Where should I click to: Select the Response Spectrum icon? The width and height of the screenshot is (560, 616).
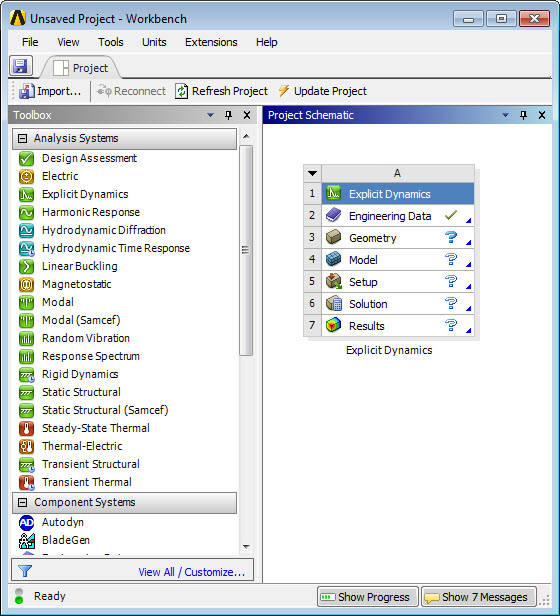point(26,357)
